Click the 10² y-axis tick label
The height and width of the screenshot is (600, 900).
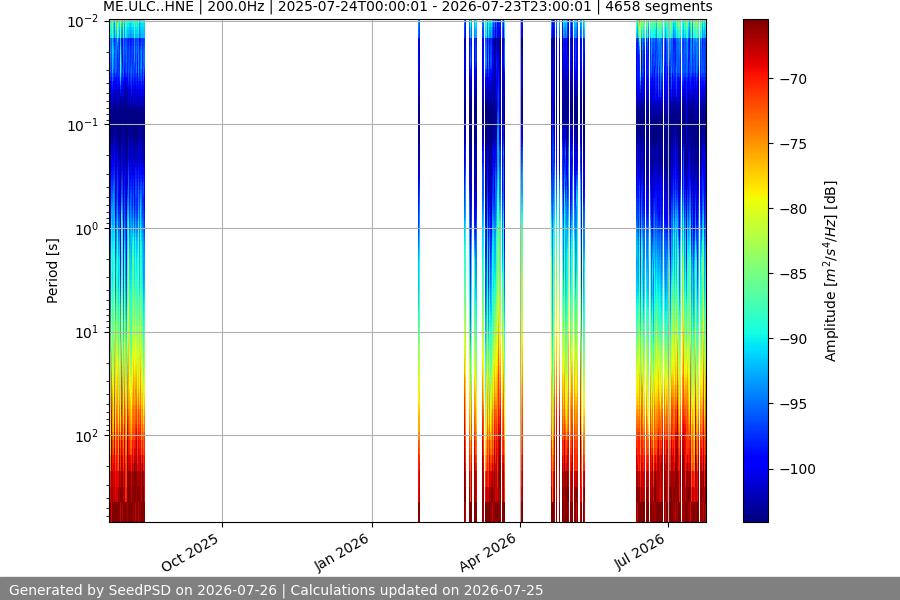(87, 436)
